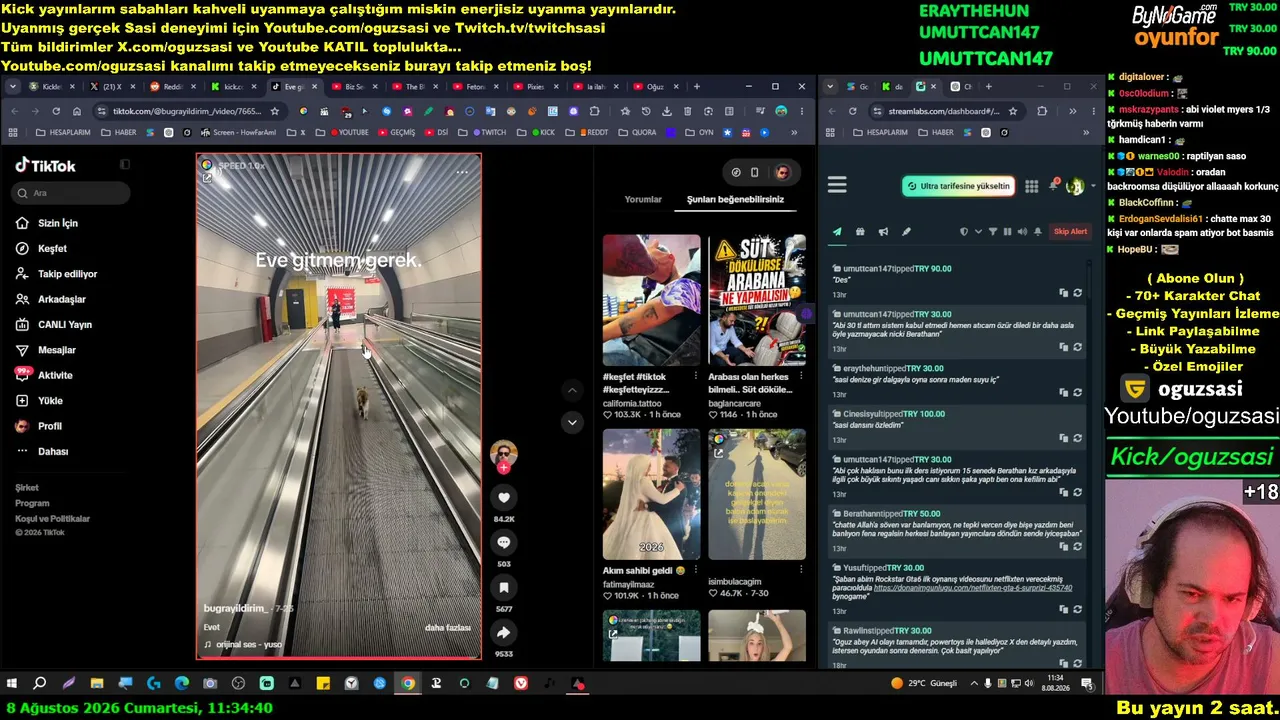Open Windows taskbar search
The width and height of the screenshot is (1280, 720).
[x=40, y=684]
